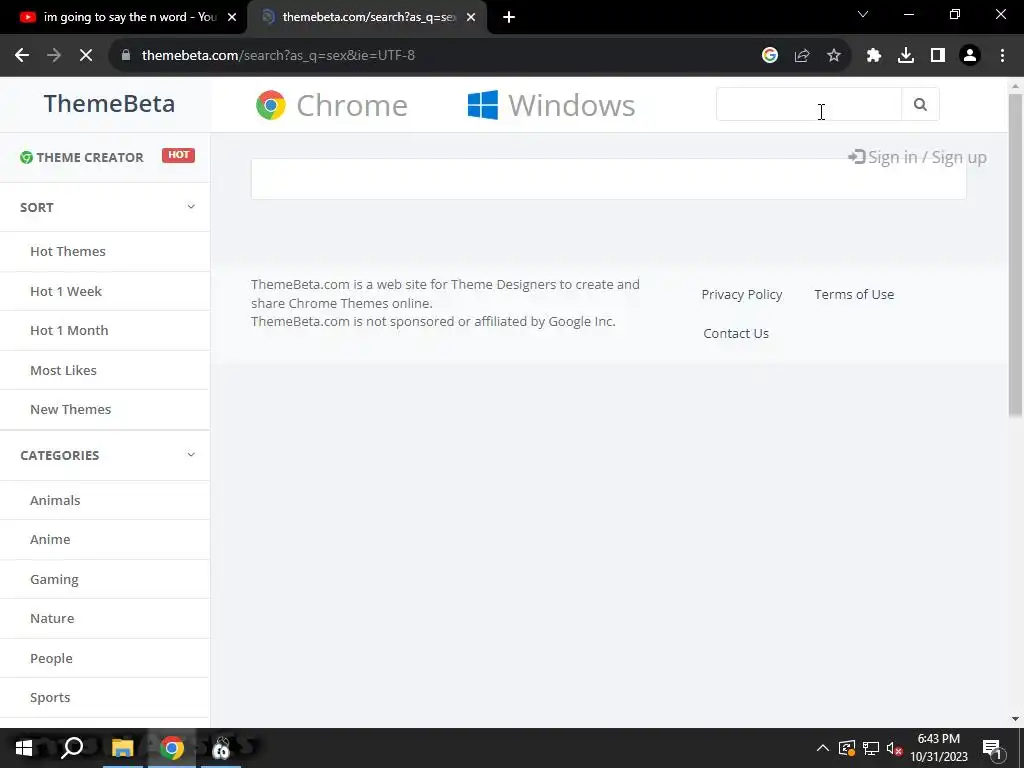1024x768 pixels.
Task: Stop loading the page with the X button
Action: 86,56
